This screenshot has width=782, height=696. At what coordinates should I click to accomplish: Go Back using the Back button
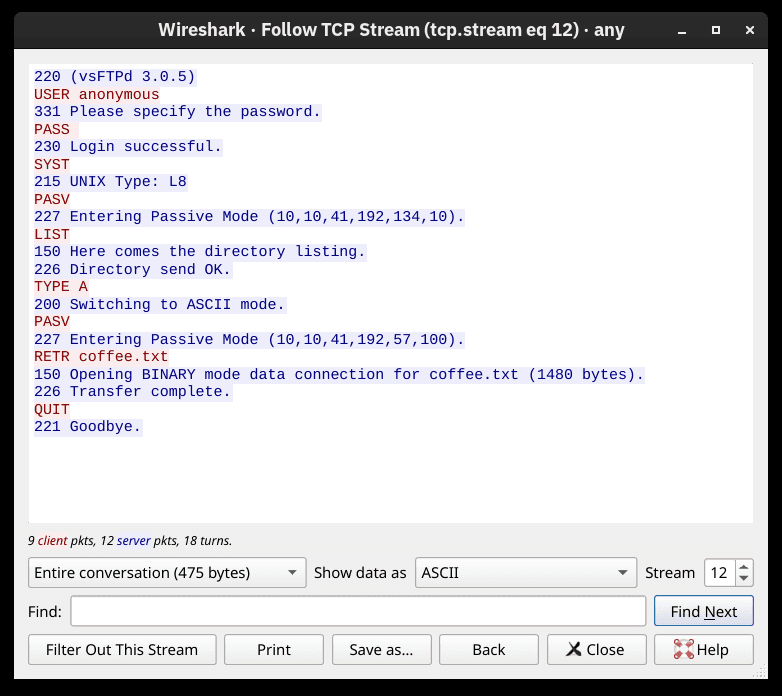click(488, 649)
